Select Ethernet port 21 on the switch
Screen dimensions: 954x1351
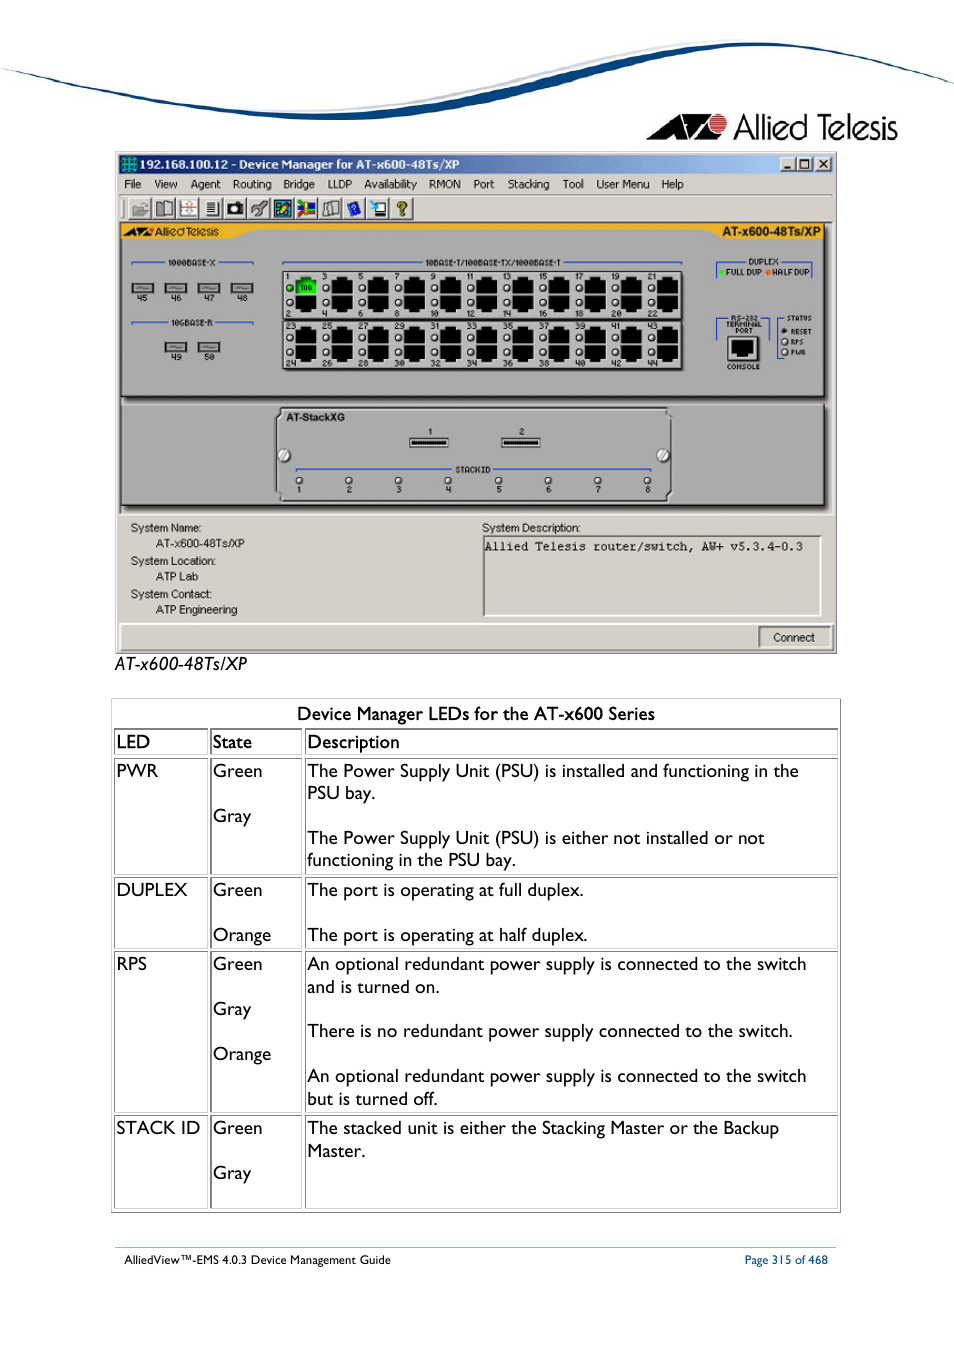(x=667, y=287)
